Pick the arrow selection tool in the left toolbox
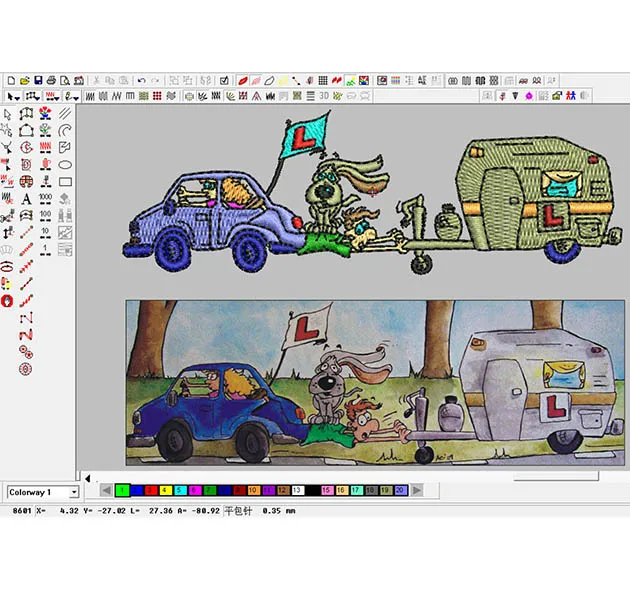Image resolution: width=630 pixels, height=591 pixels. tap(8, 114)
